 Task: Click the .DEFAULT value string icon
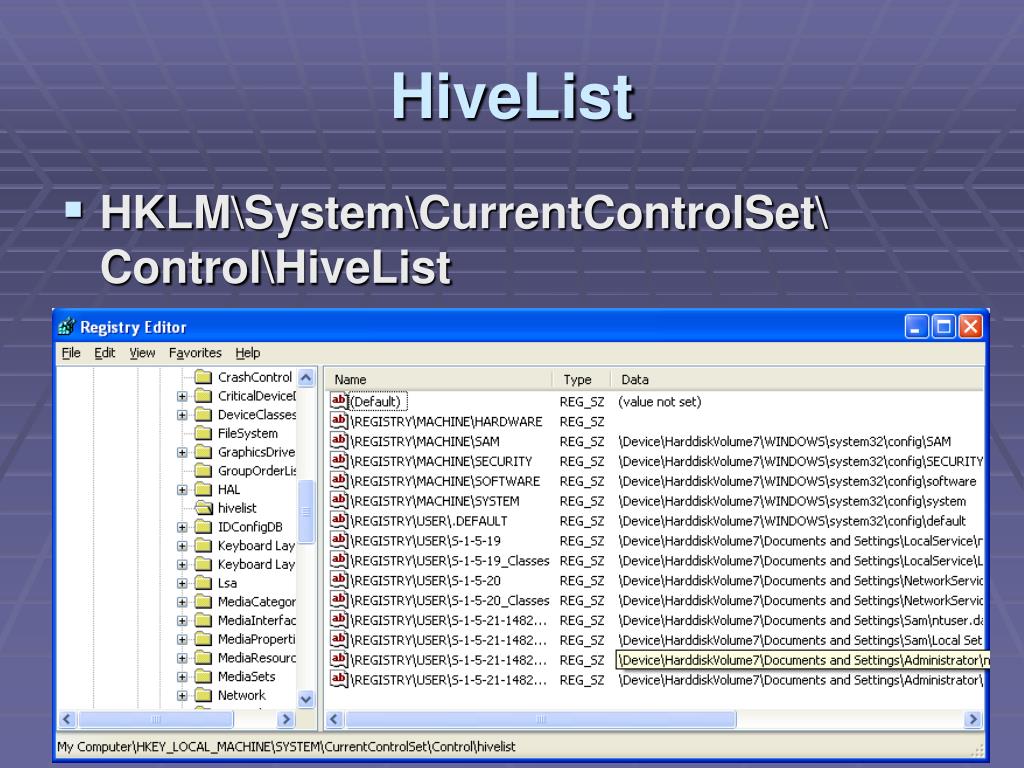(x=339, y=520)
